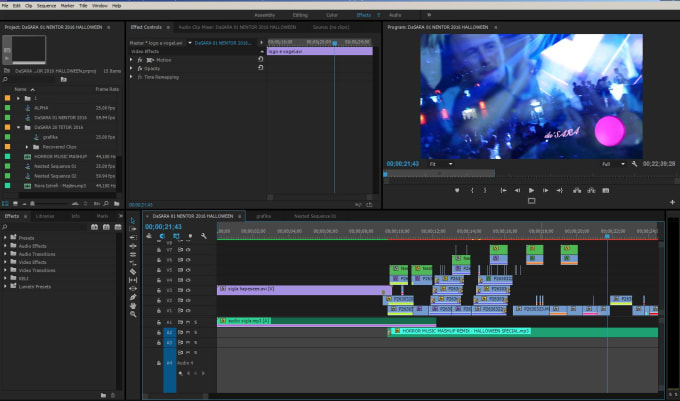Open the Full playback resolution dropdown

(614, 164)
